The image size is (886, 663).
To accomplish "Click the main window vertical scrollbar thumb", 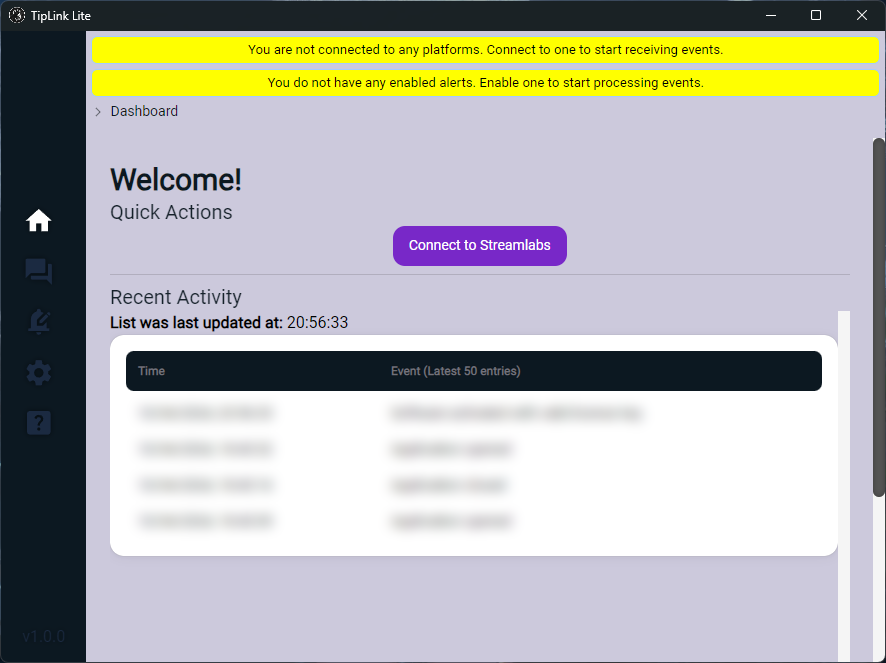I will click(879, 317).
